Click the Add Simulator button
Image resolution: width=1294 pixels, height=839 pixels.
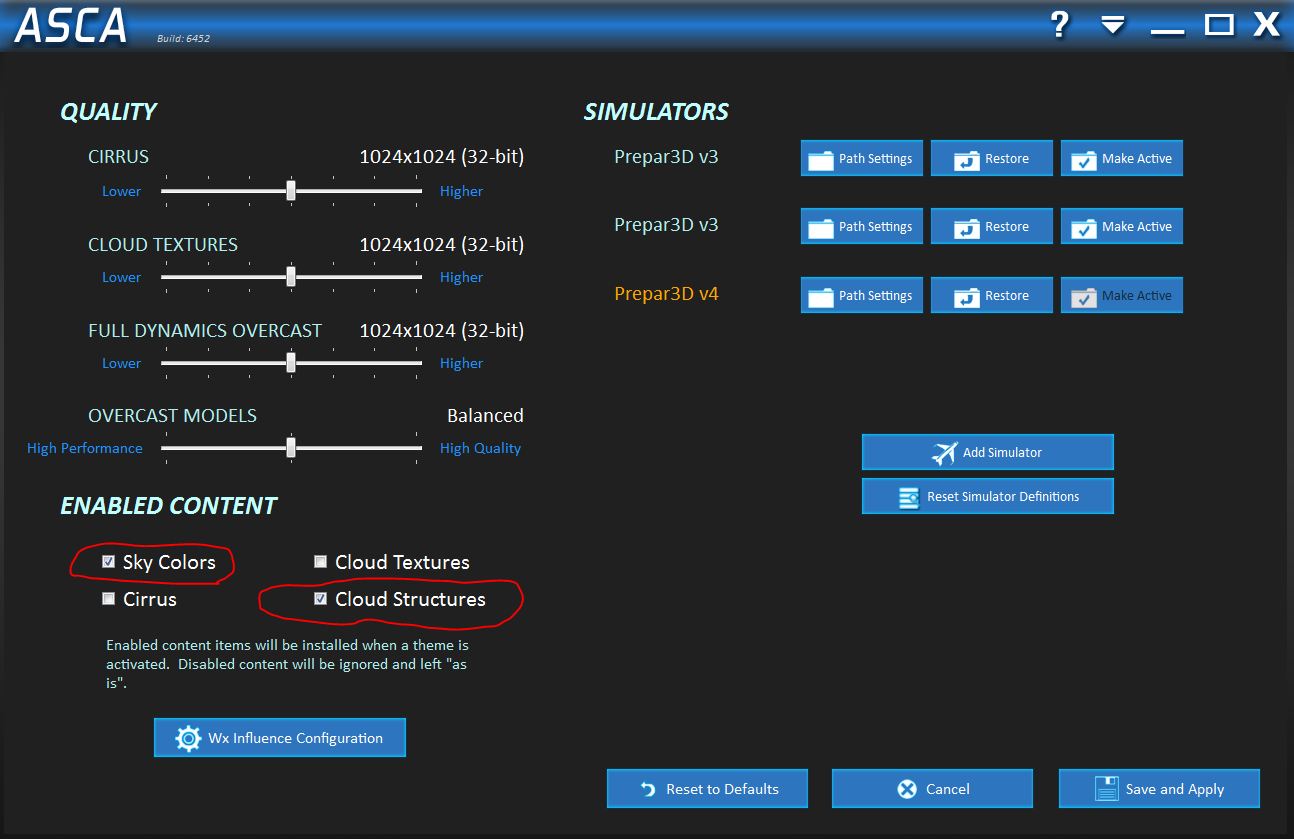click(988, 452)
